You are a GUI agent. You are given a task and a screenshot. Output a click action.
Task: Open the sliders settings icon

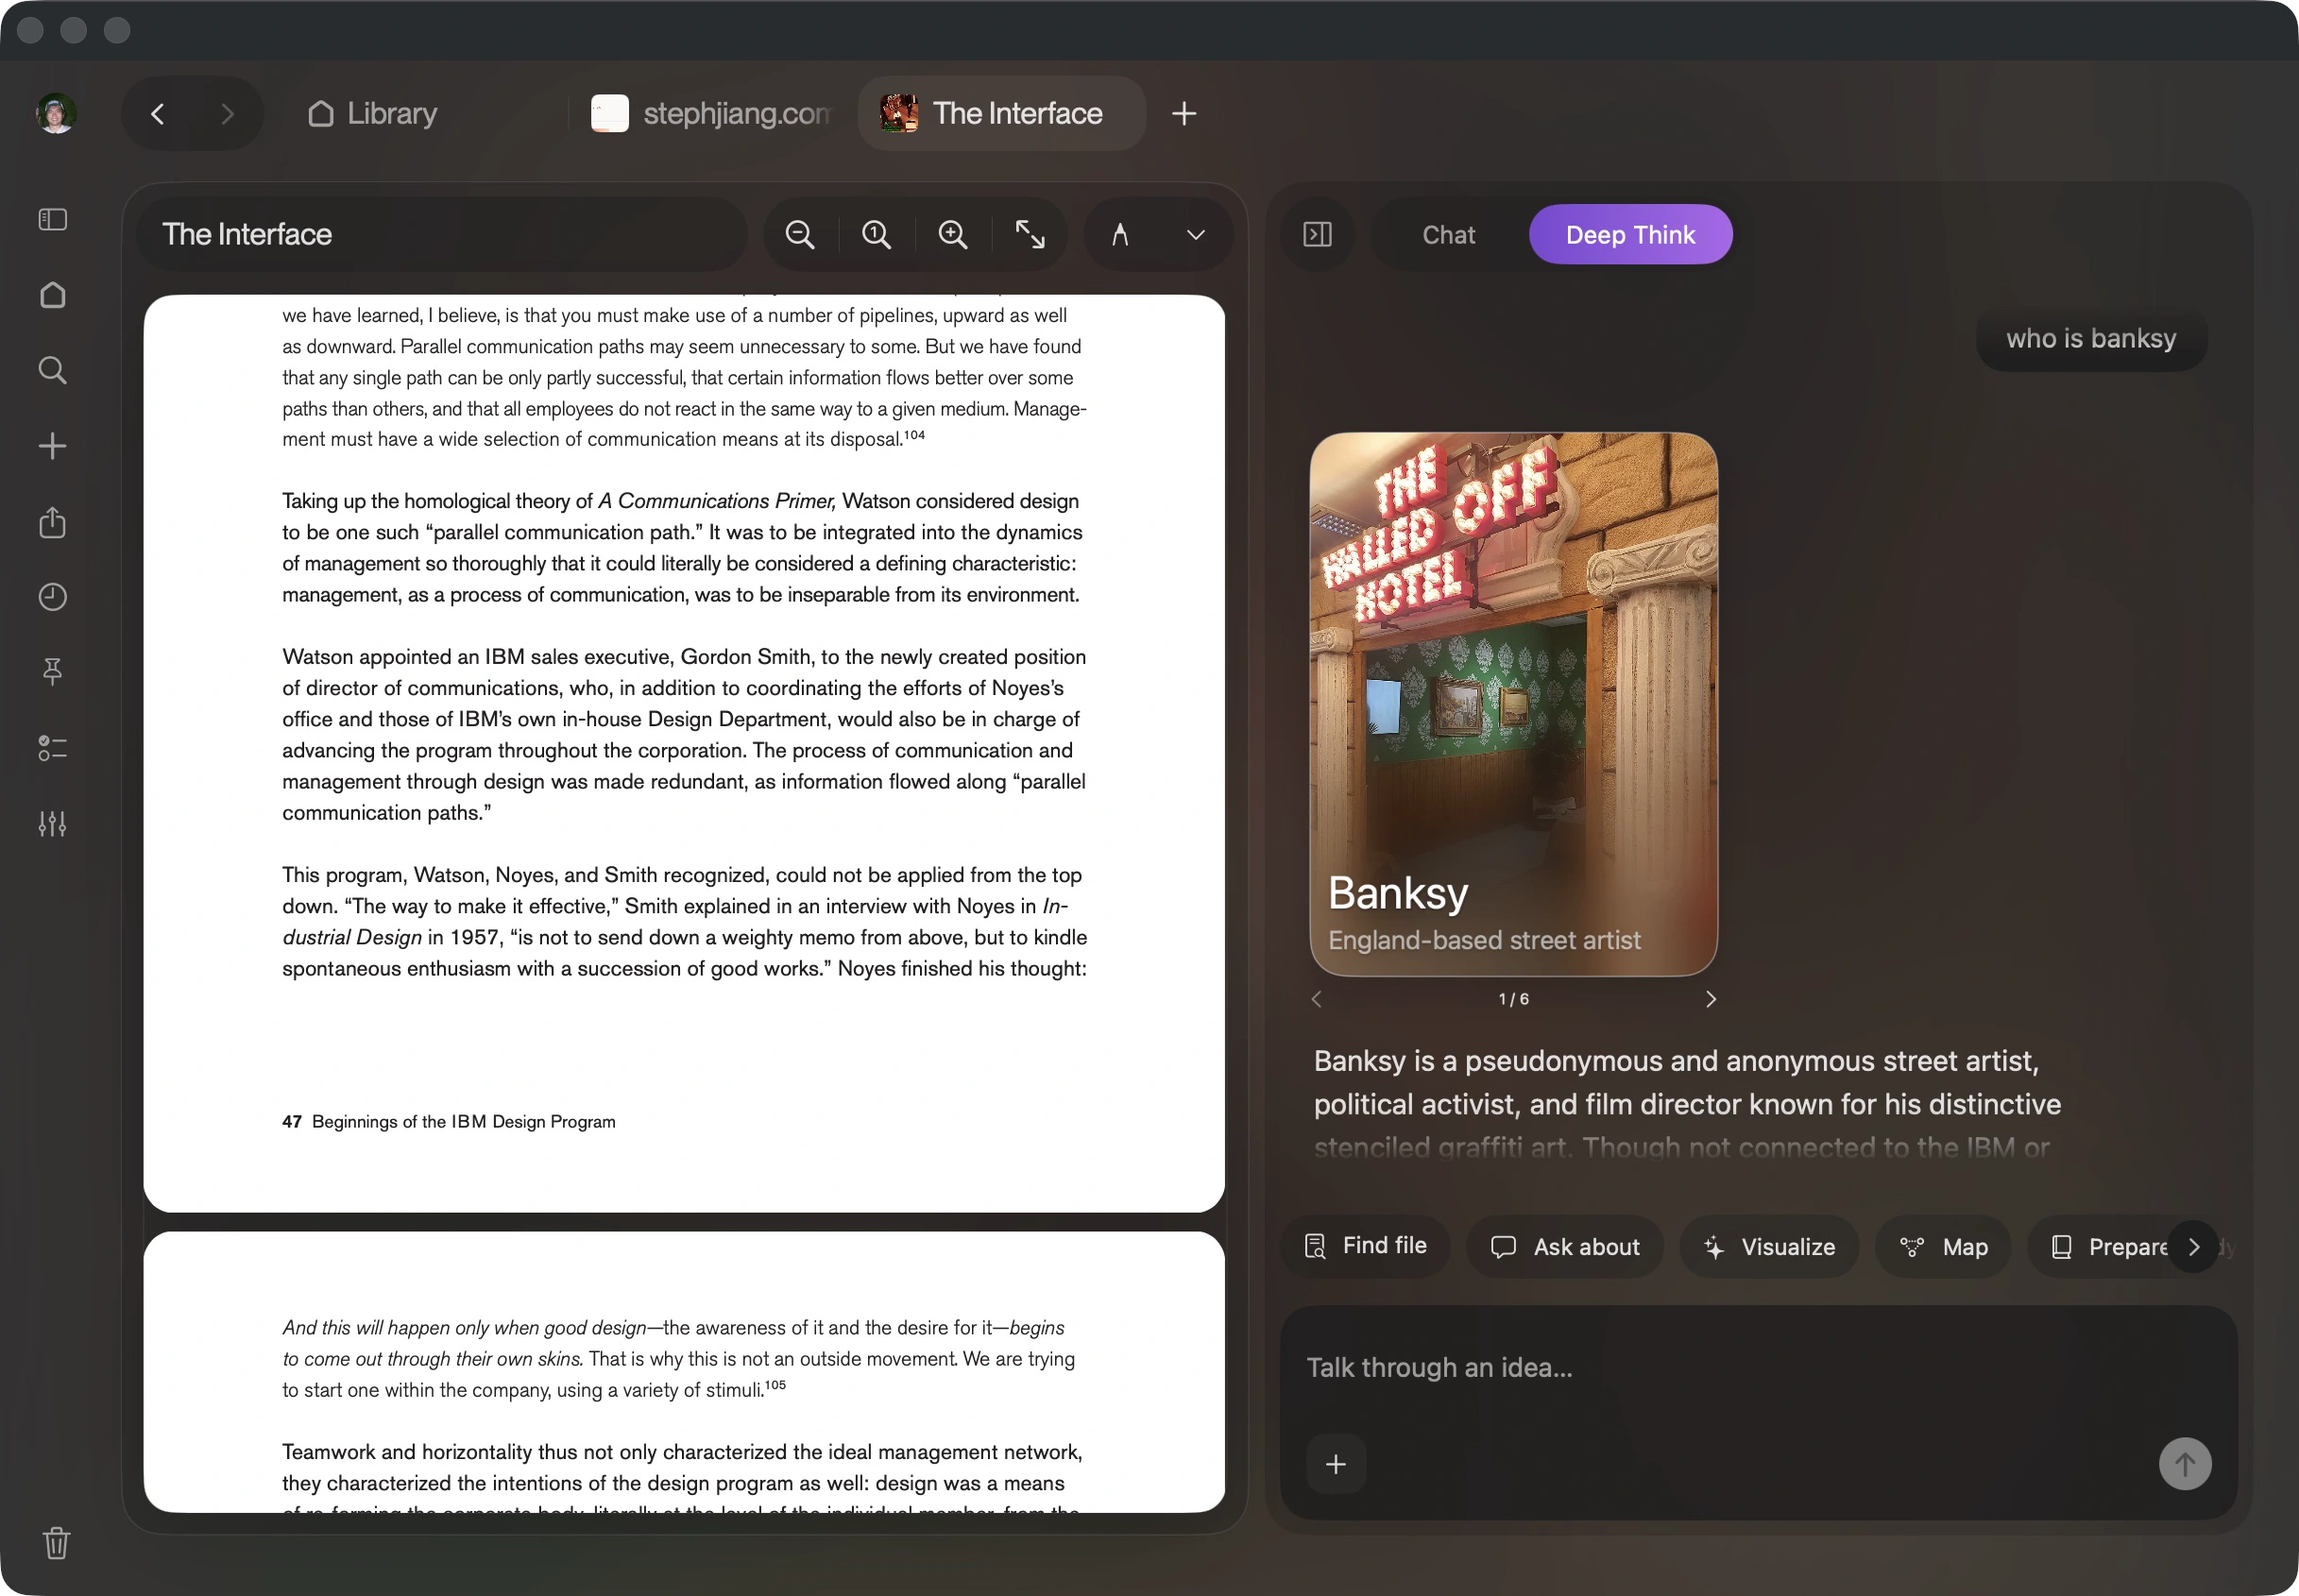52,823
